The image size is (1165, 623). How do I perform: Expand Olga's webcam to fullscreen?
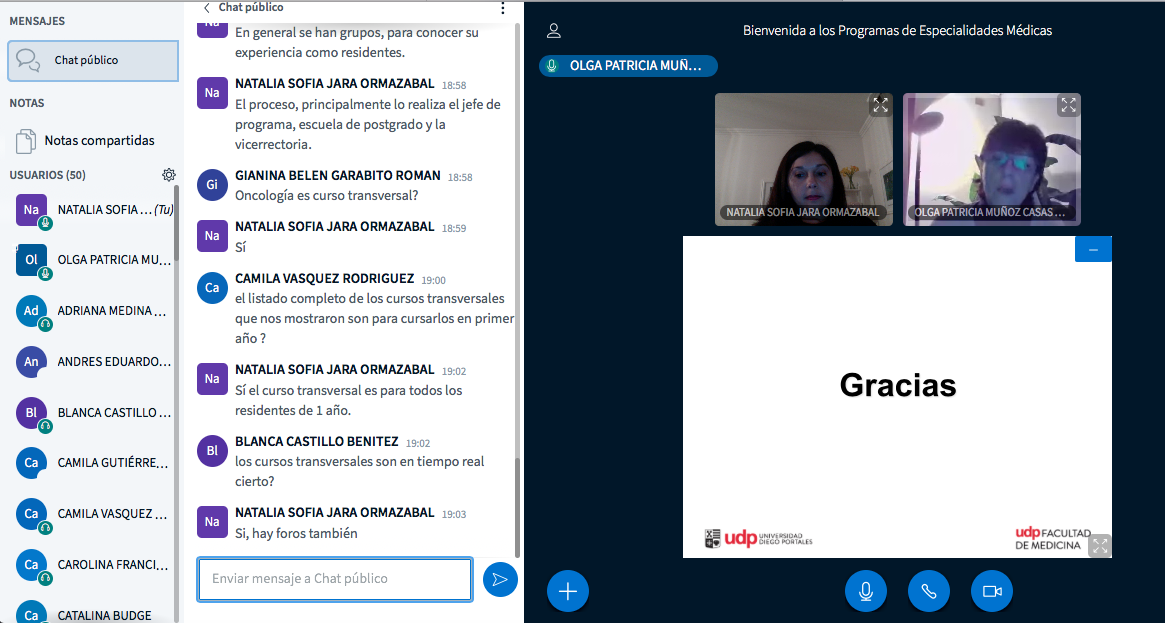pyautogui.click(x=1068, y=105)
